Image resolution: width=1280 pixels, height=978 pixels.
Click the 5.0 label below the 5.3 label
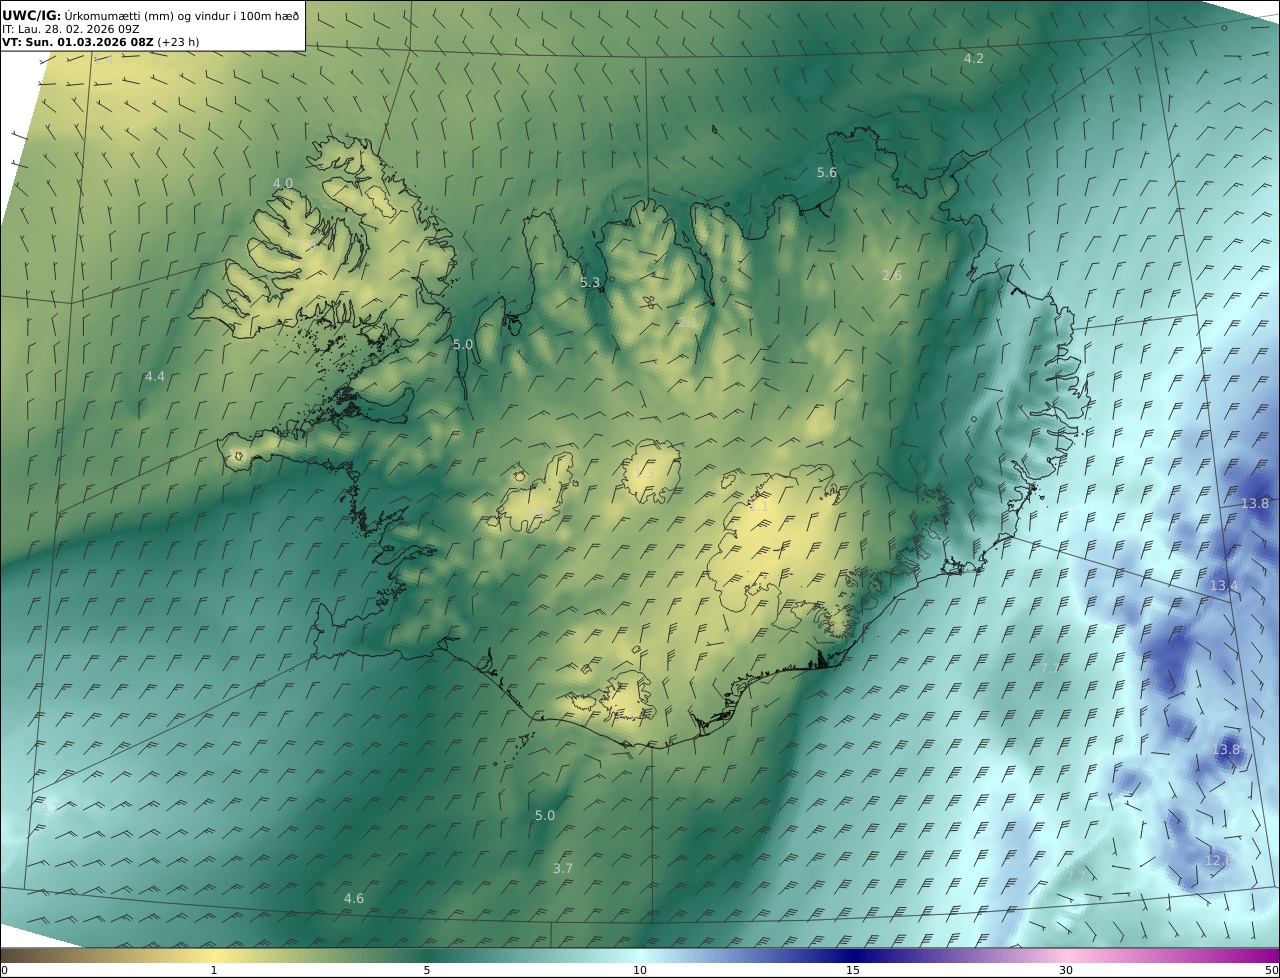coord(463,344)
